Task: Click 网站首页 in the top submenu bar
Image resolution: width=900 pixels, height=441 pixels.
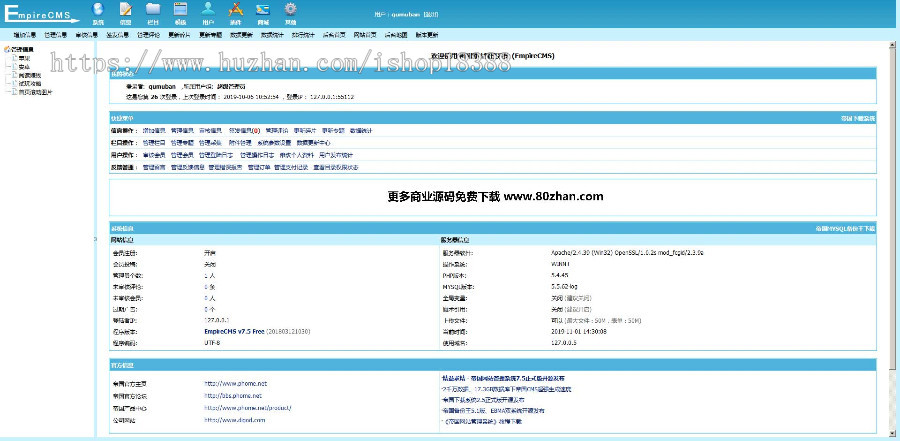Action: (x=366, y=35)
